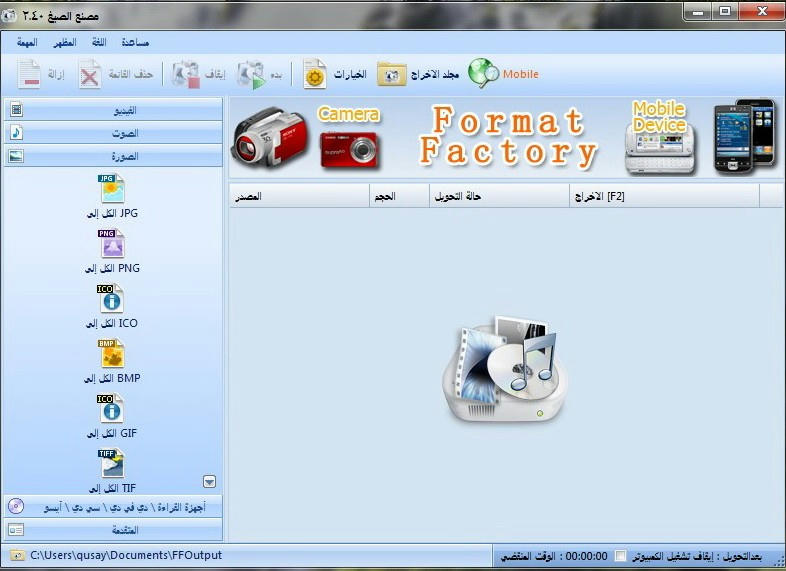The image size is (786, 571).
Task: Sort by Convert State (حالة التحويل) column
Action: tap(499, 196)
